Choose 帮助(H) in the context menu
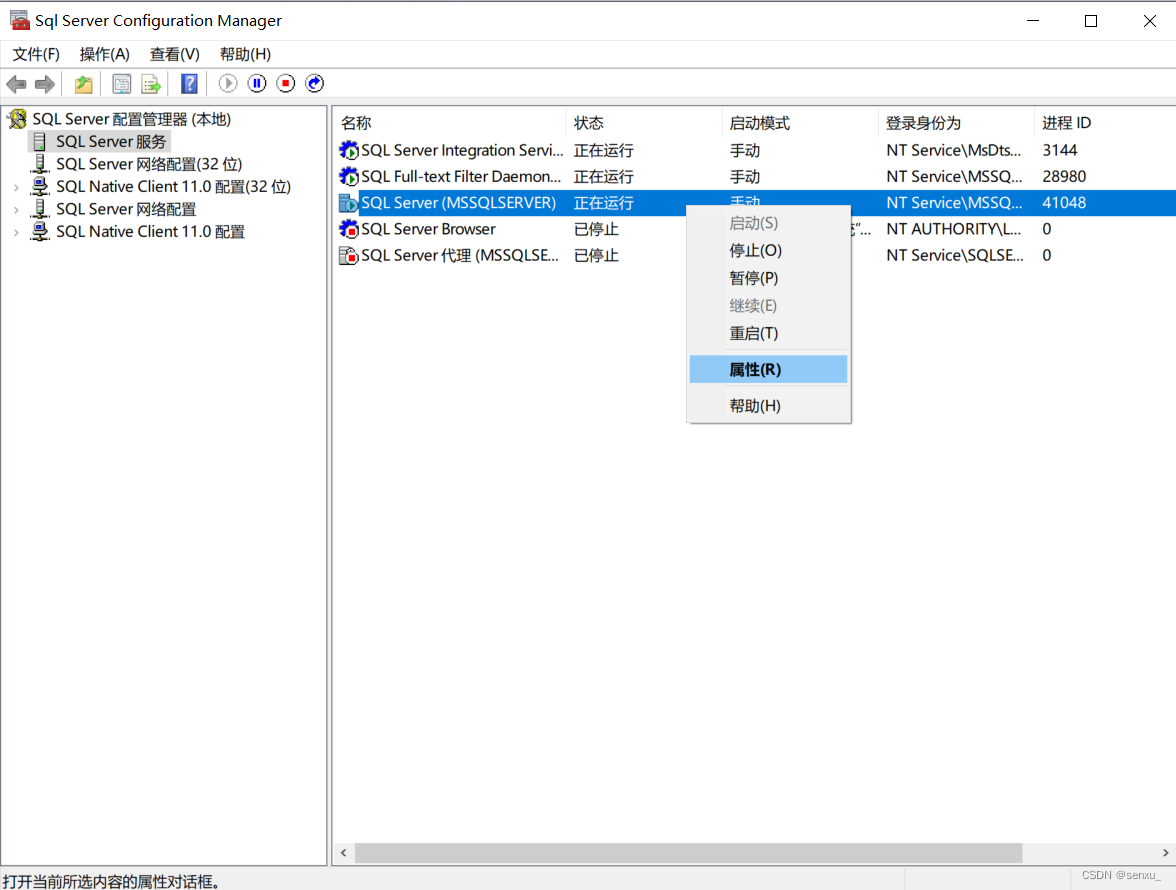 769,406
